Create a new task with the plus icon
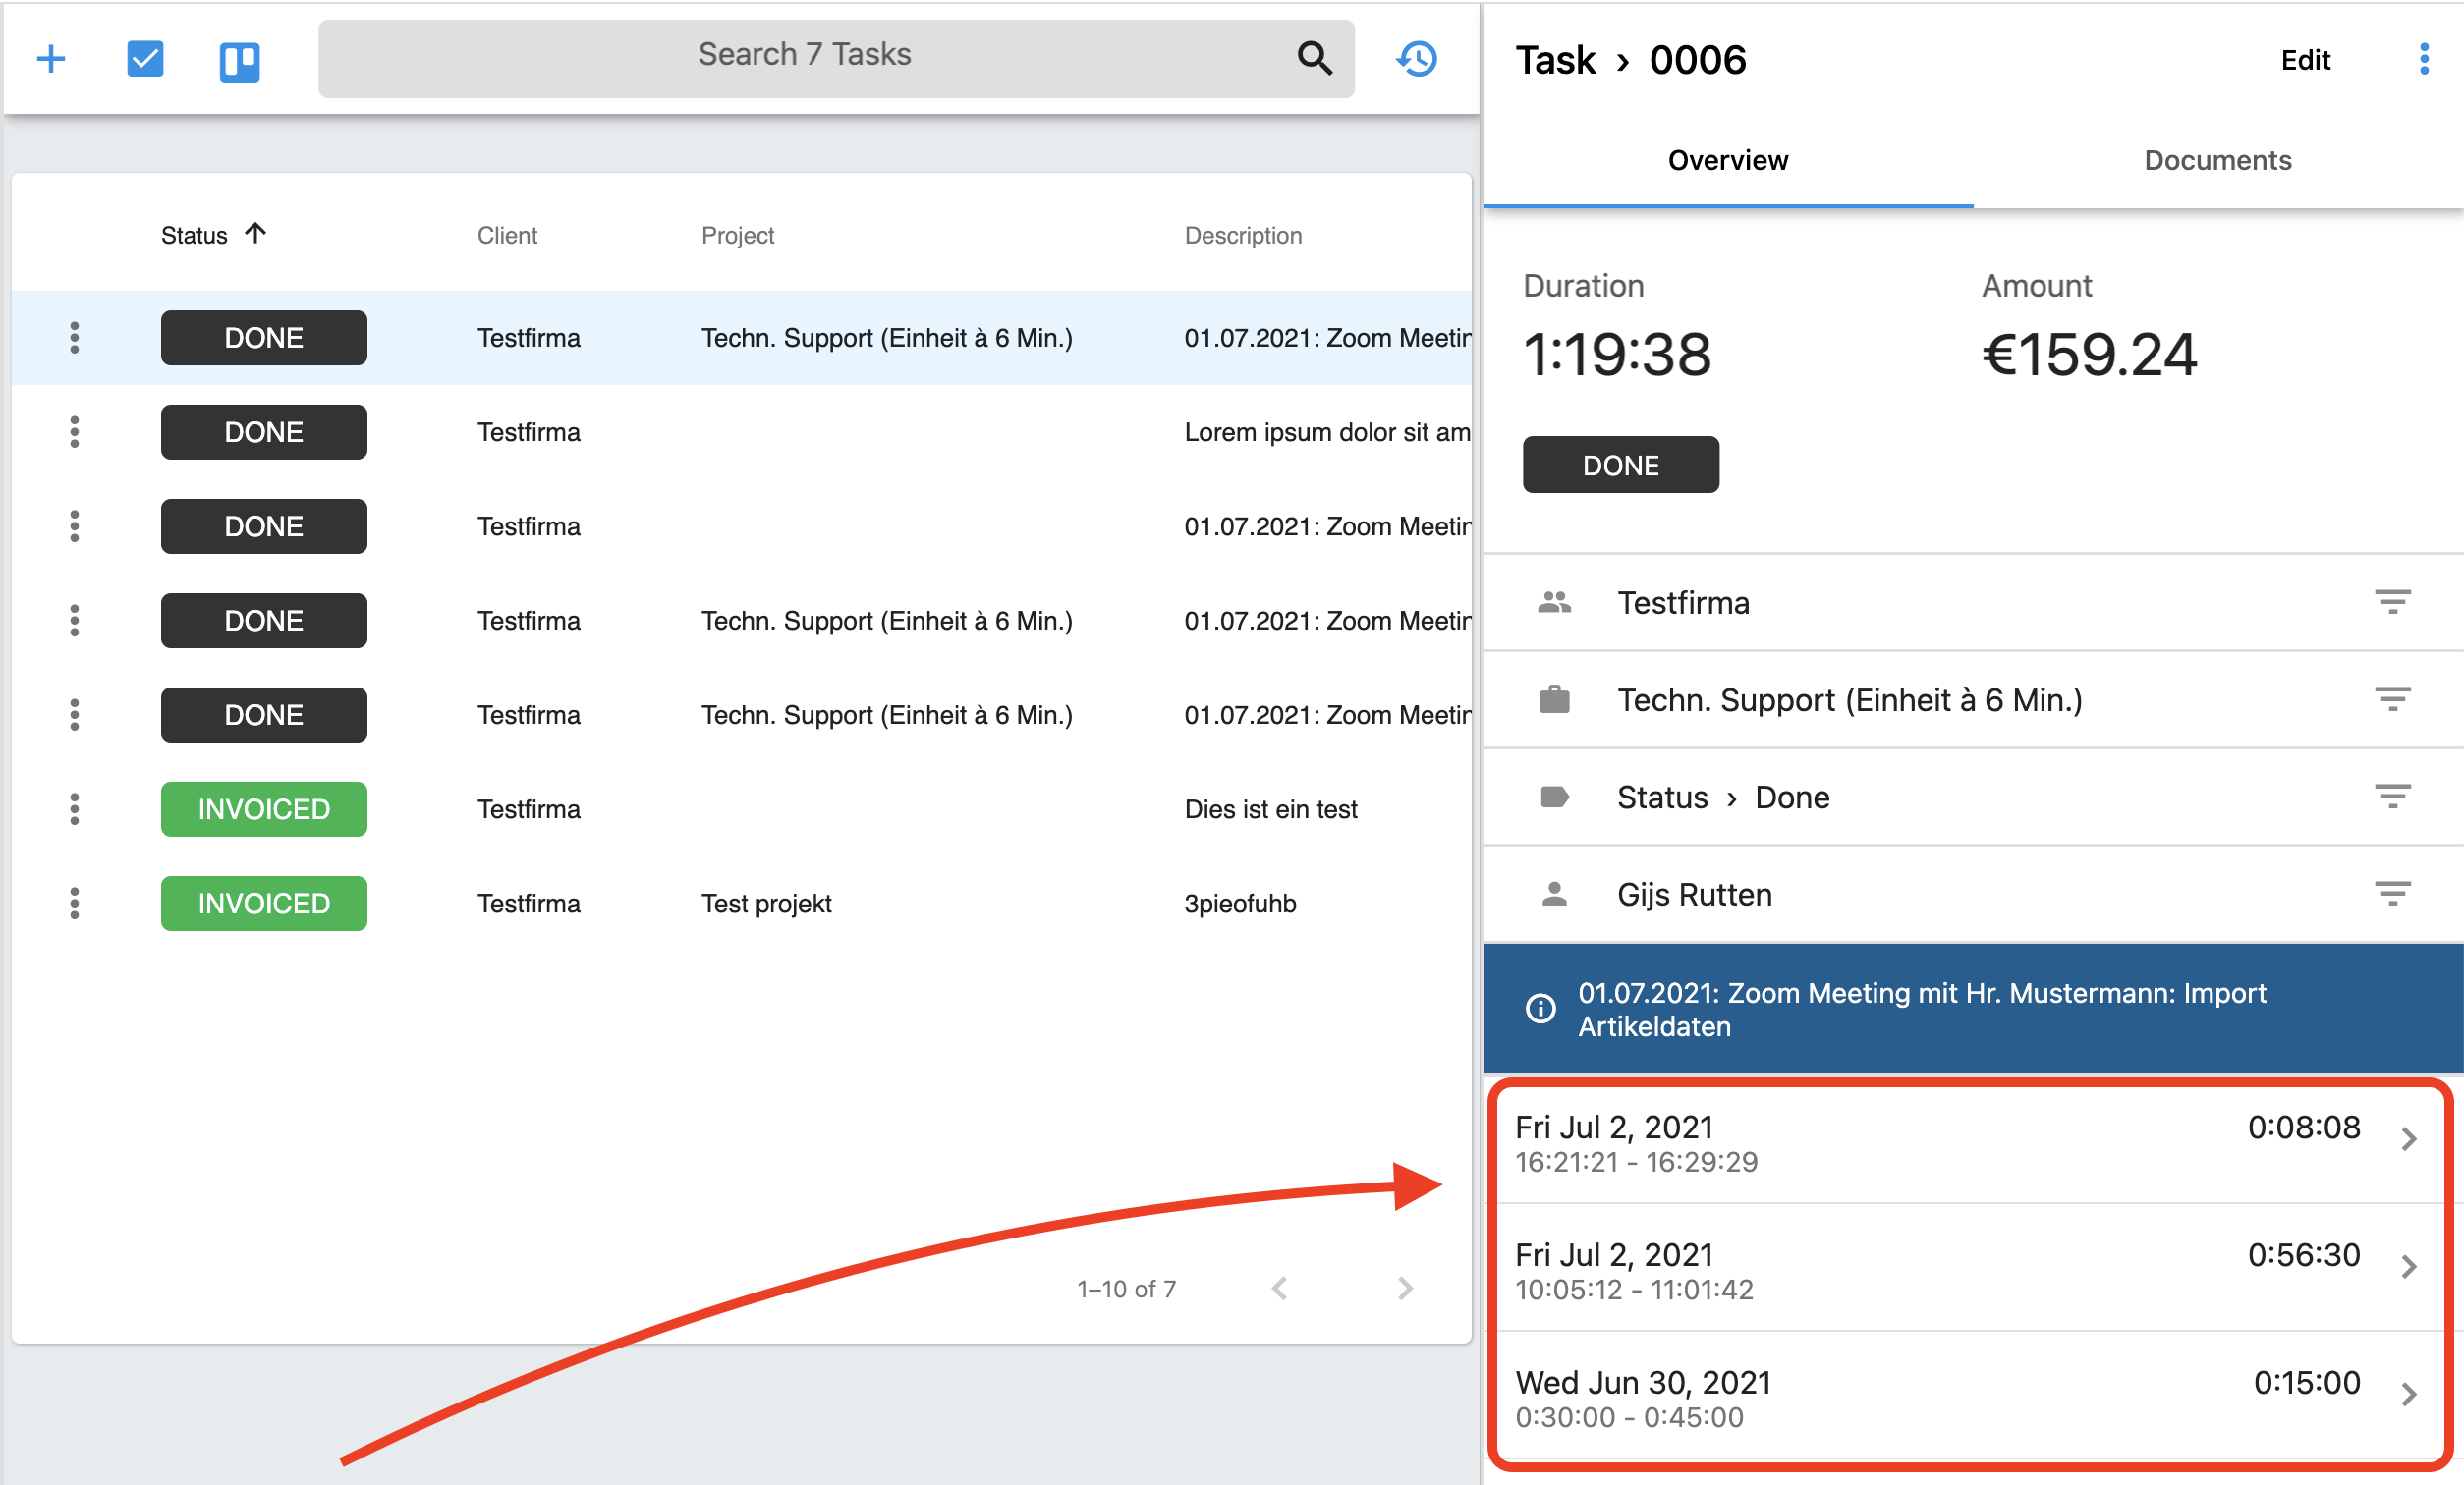This screenshot has height=1485, width=2464. click(51, 59)
